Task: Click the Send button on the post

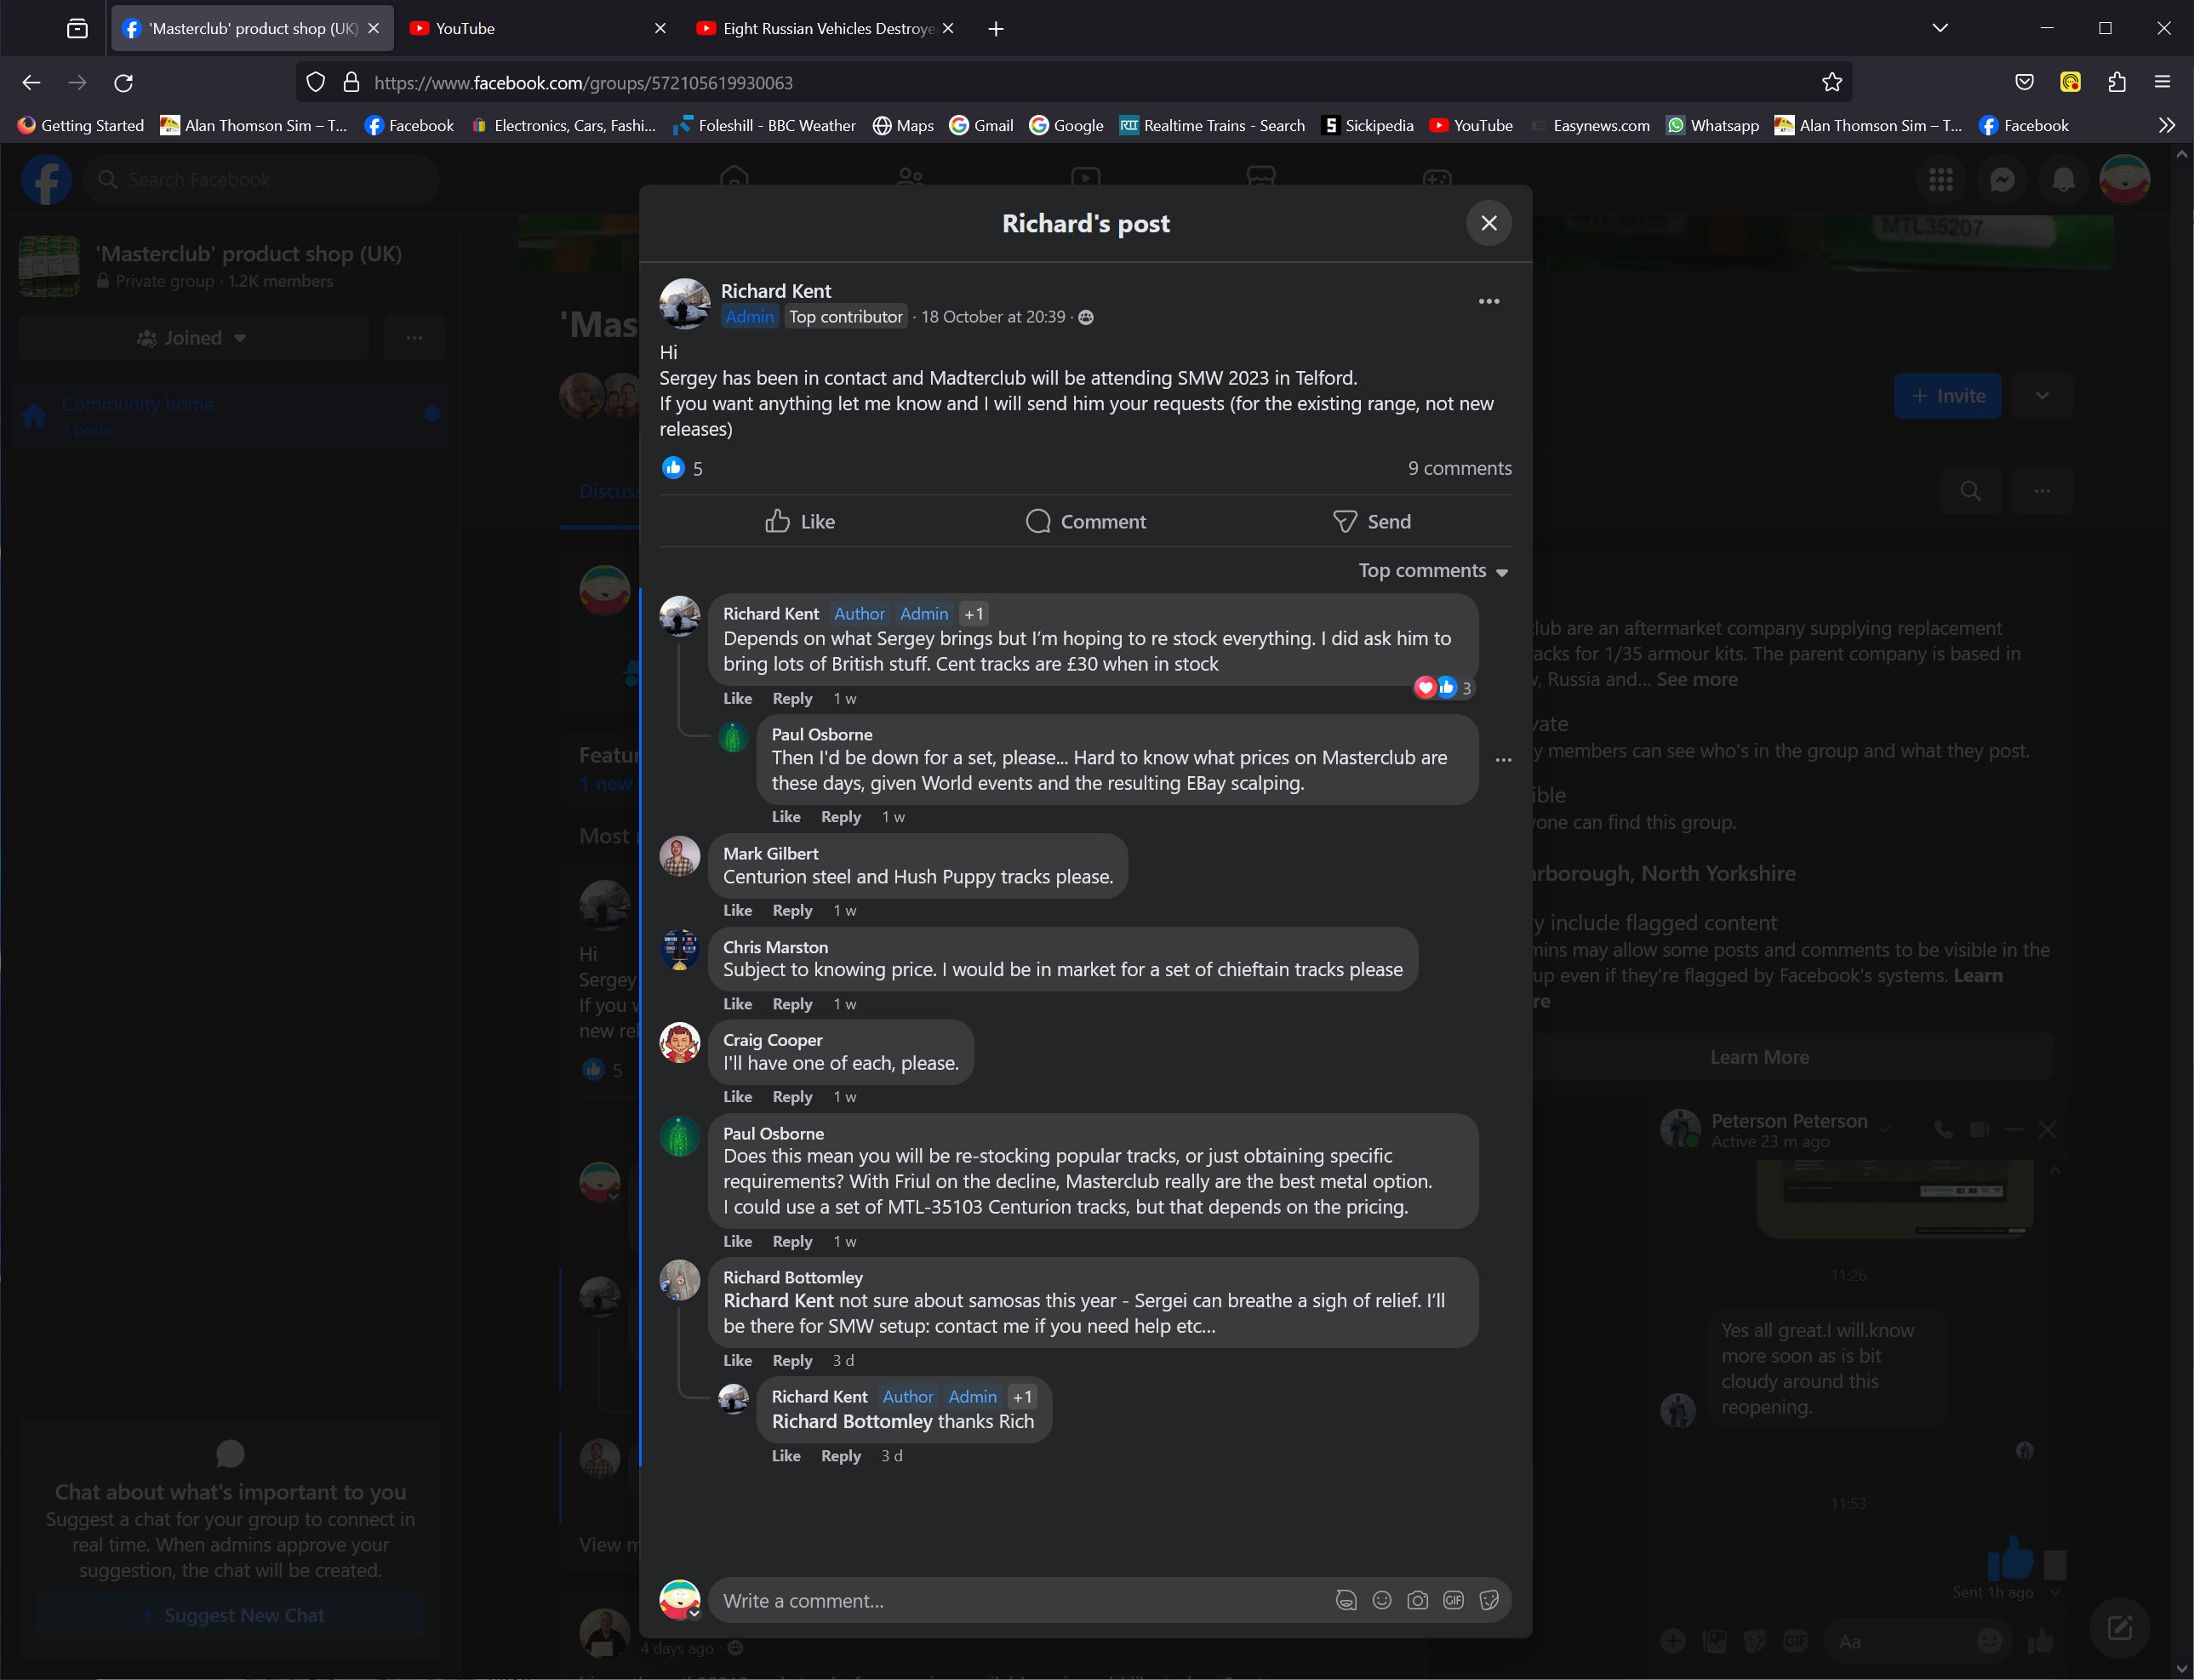Action: tap(1371, 521)
